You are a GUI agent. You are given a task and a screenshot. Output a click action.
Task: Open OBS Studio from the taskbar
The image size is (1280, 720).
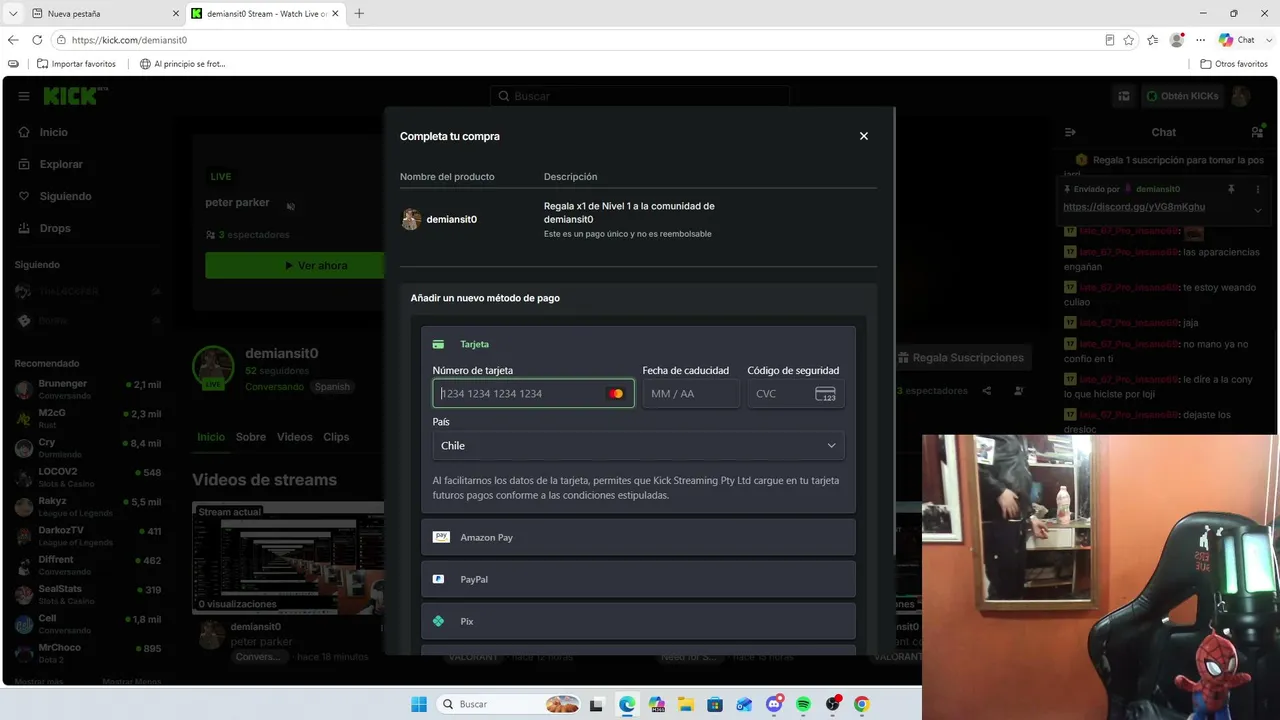click(x=833, y=704)
